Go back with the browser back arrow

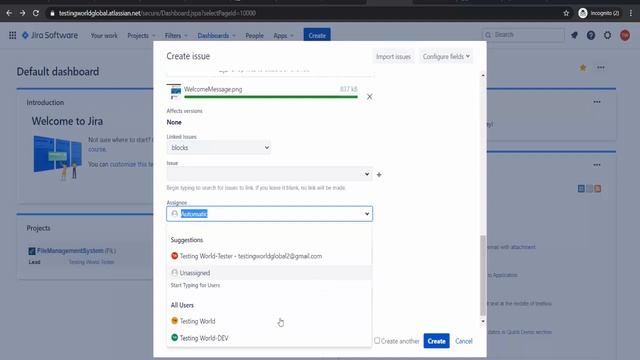(x=9, y=13)
